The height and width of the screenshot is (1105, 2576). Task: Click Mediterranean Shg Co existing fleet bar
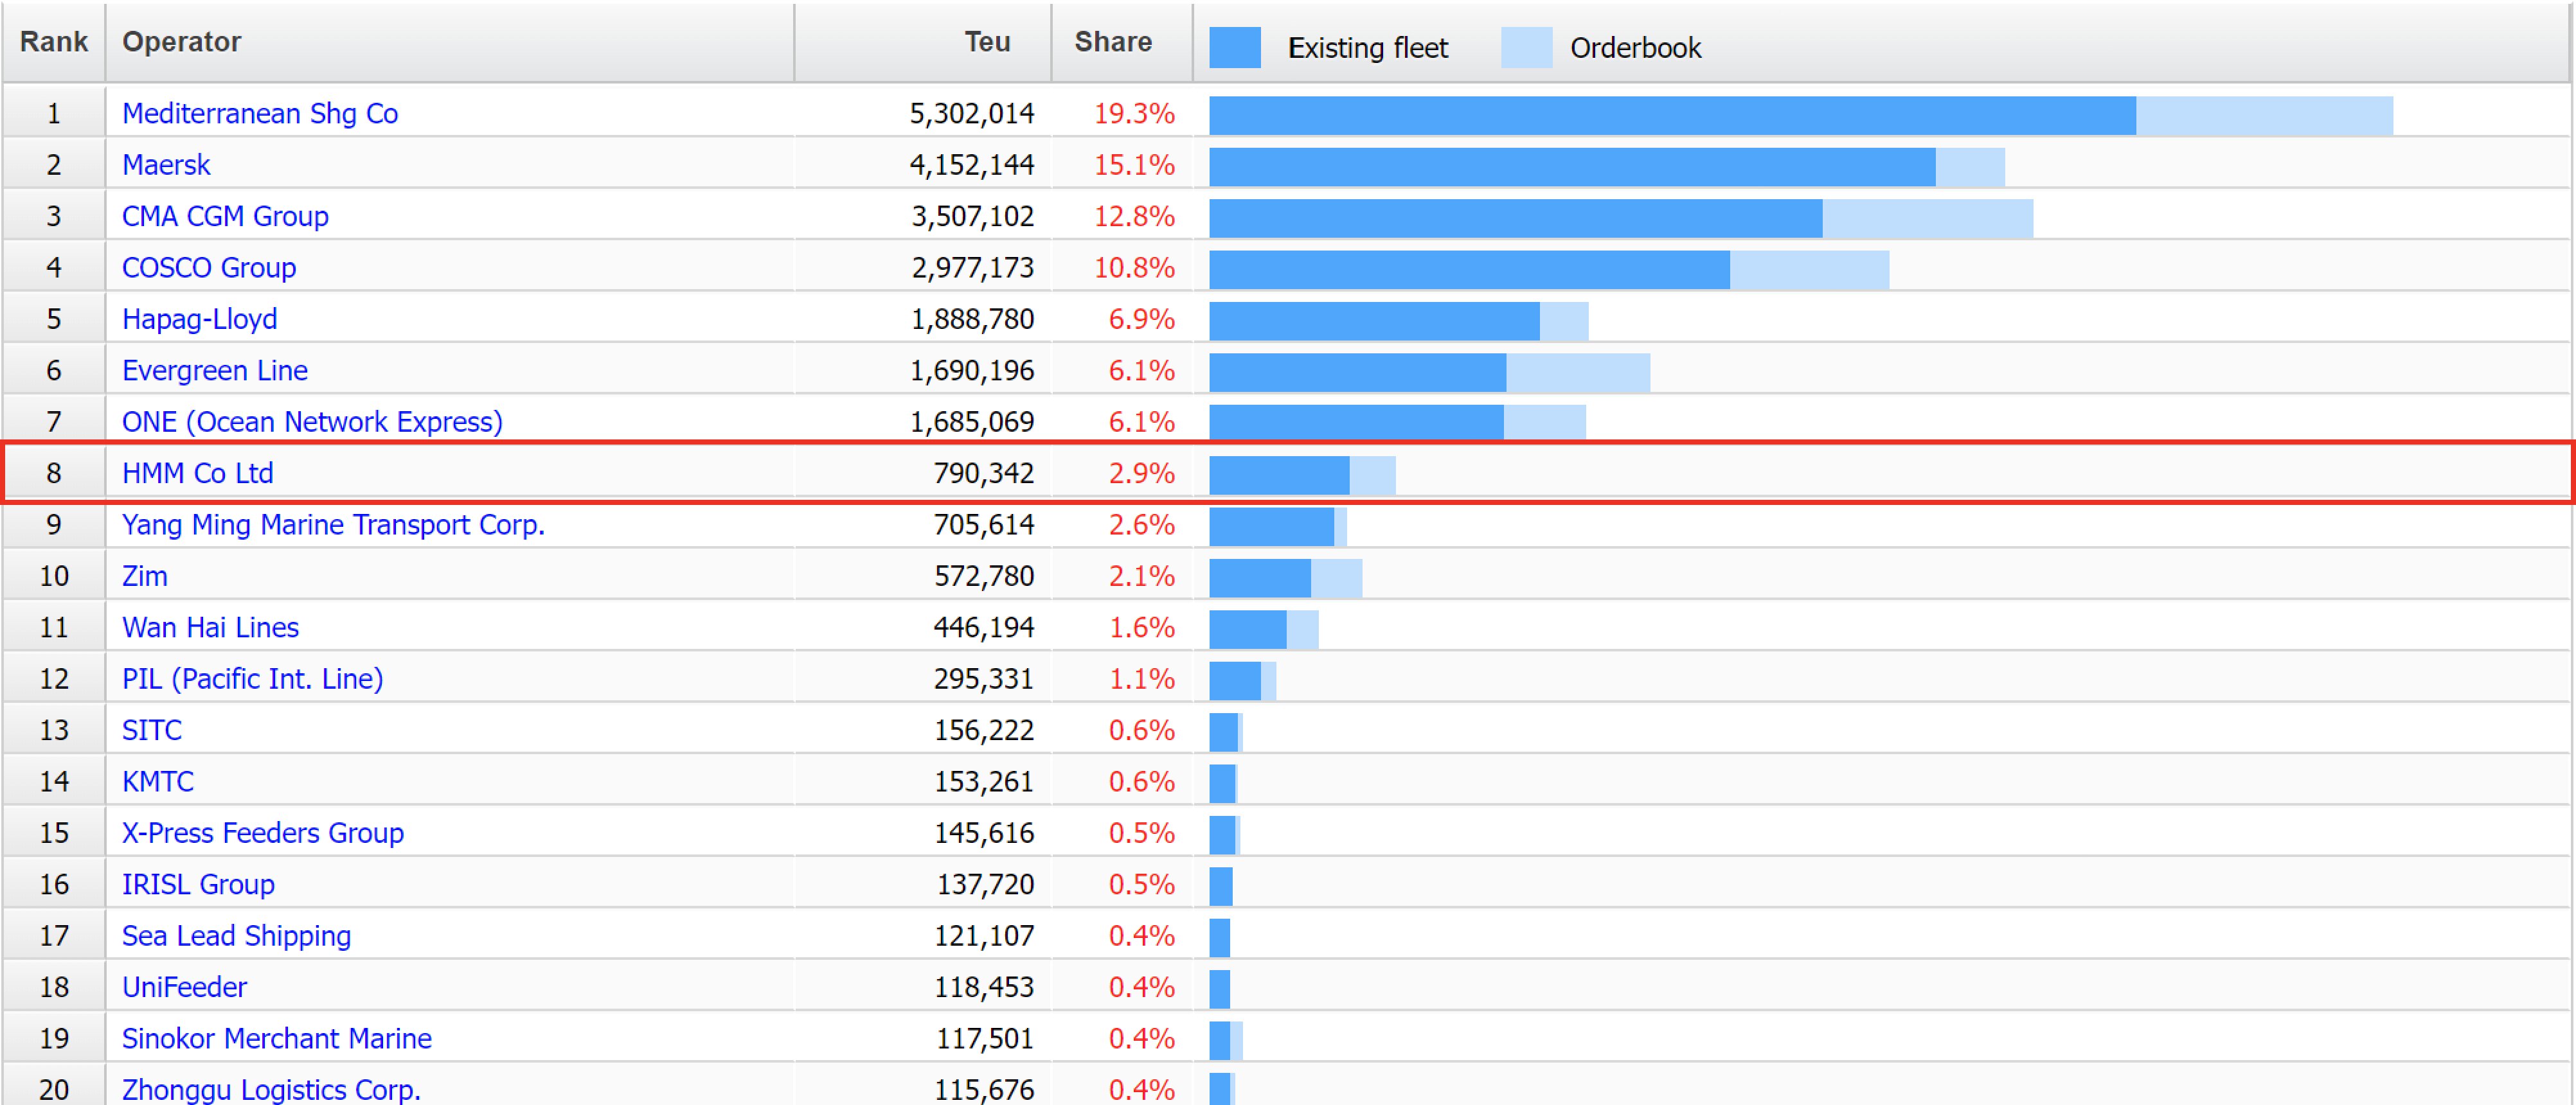1672,116
